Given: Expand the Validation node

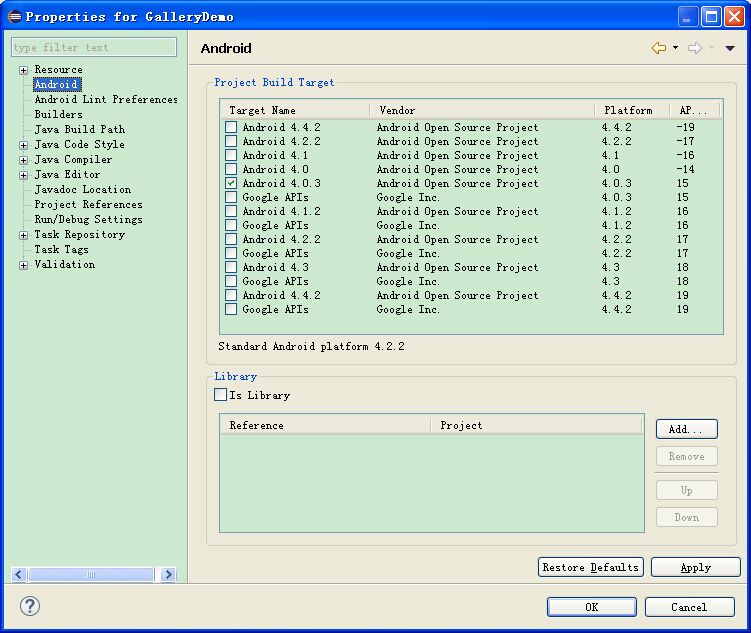Looking at the screenshot, I should point(23,265).
